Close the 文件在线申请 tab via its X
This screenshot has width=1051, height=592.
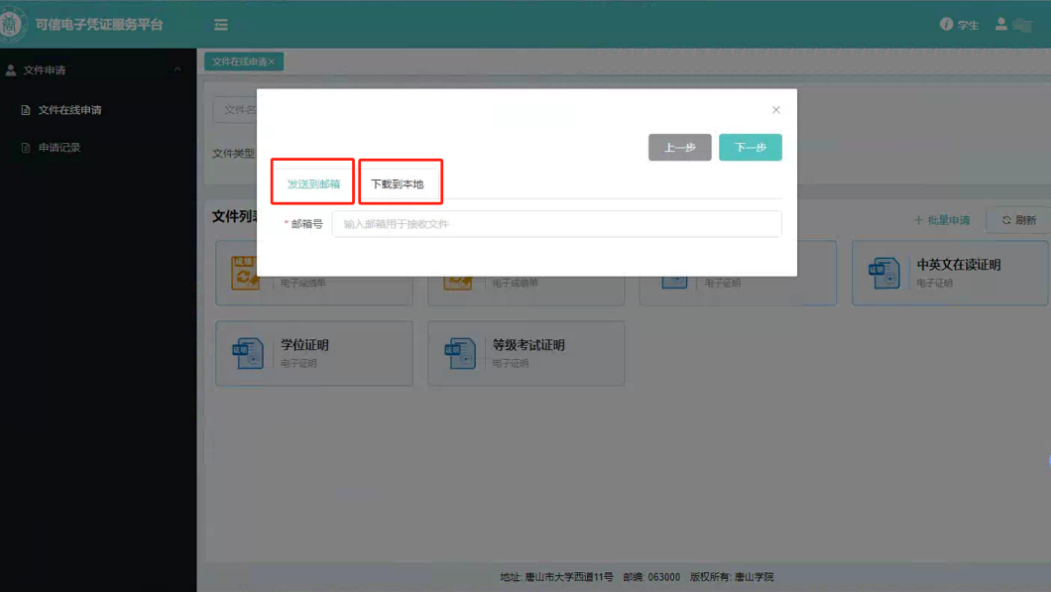272,62
